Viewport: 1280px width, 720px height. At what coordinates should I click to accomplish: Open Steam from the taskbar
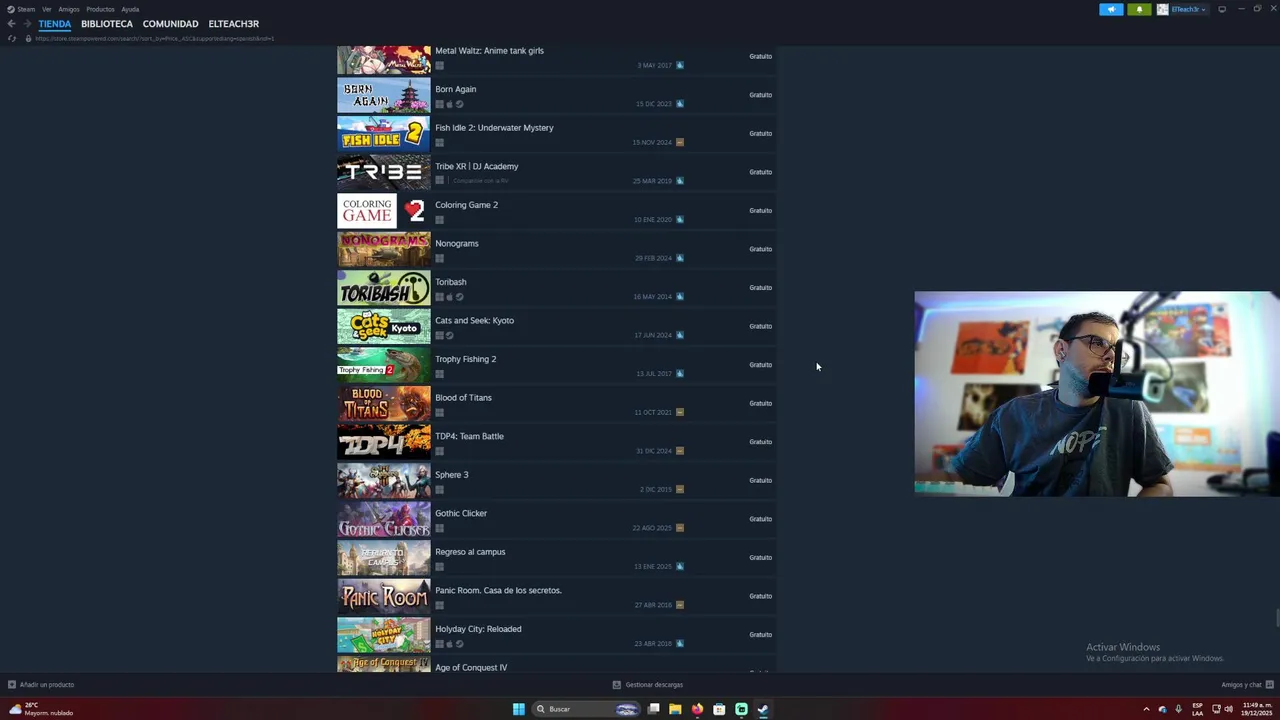(x=763, y=709)
